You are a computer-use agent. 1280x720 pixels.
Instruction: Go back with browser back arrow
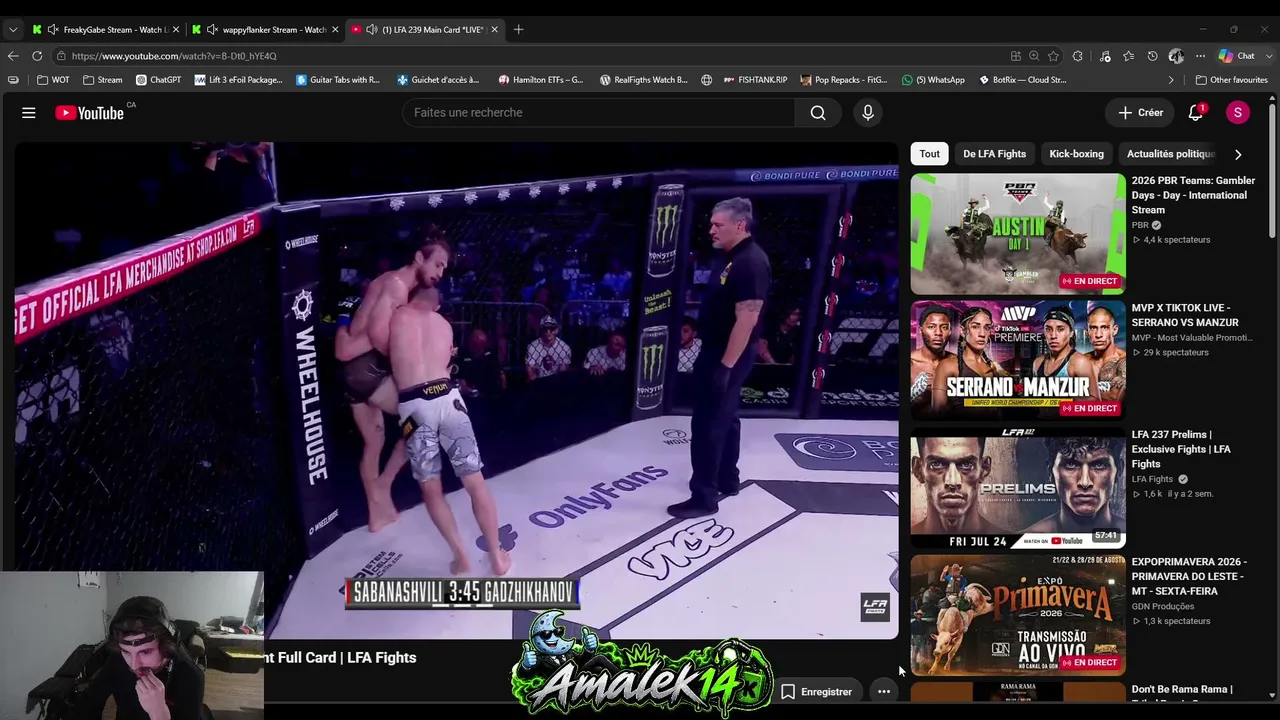point(13,56)
